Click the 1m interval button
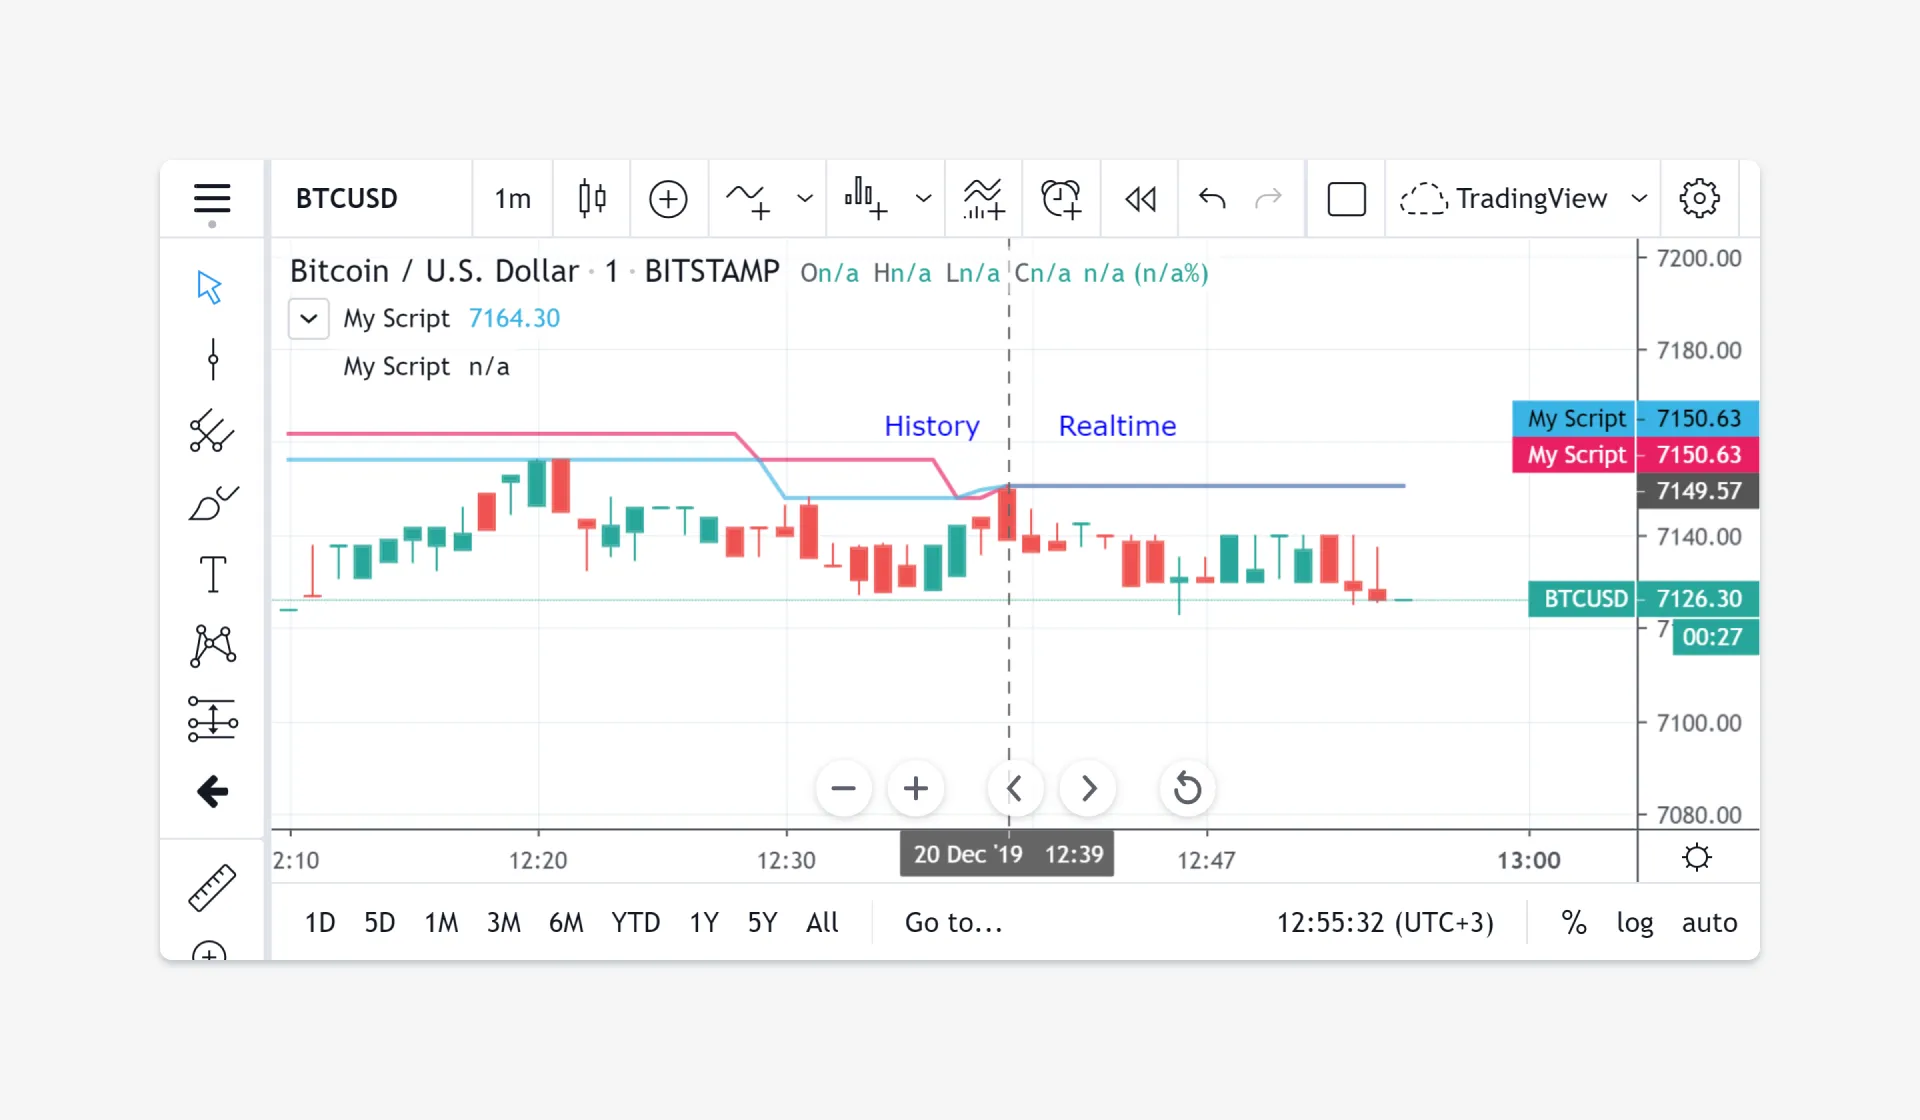The height and width of the screenshot is (1120, 1920). click(512, 198)
